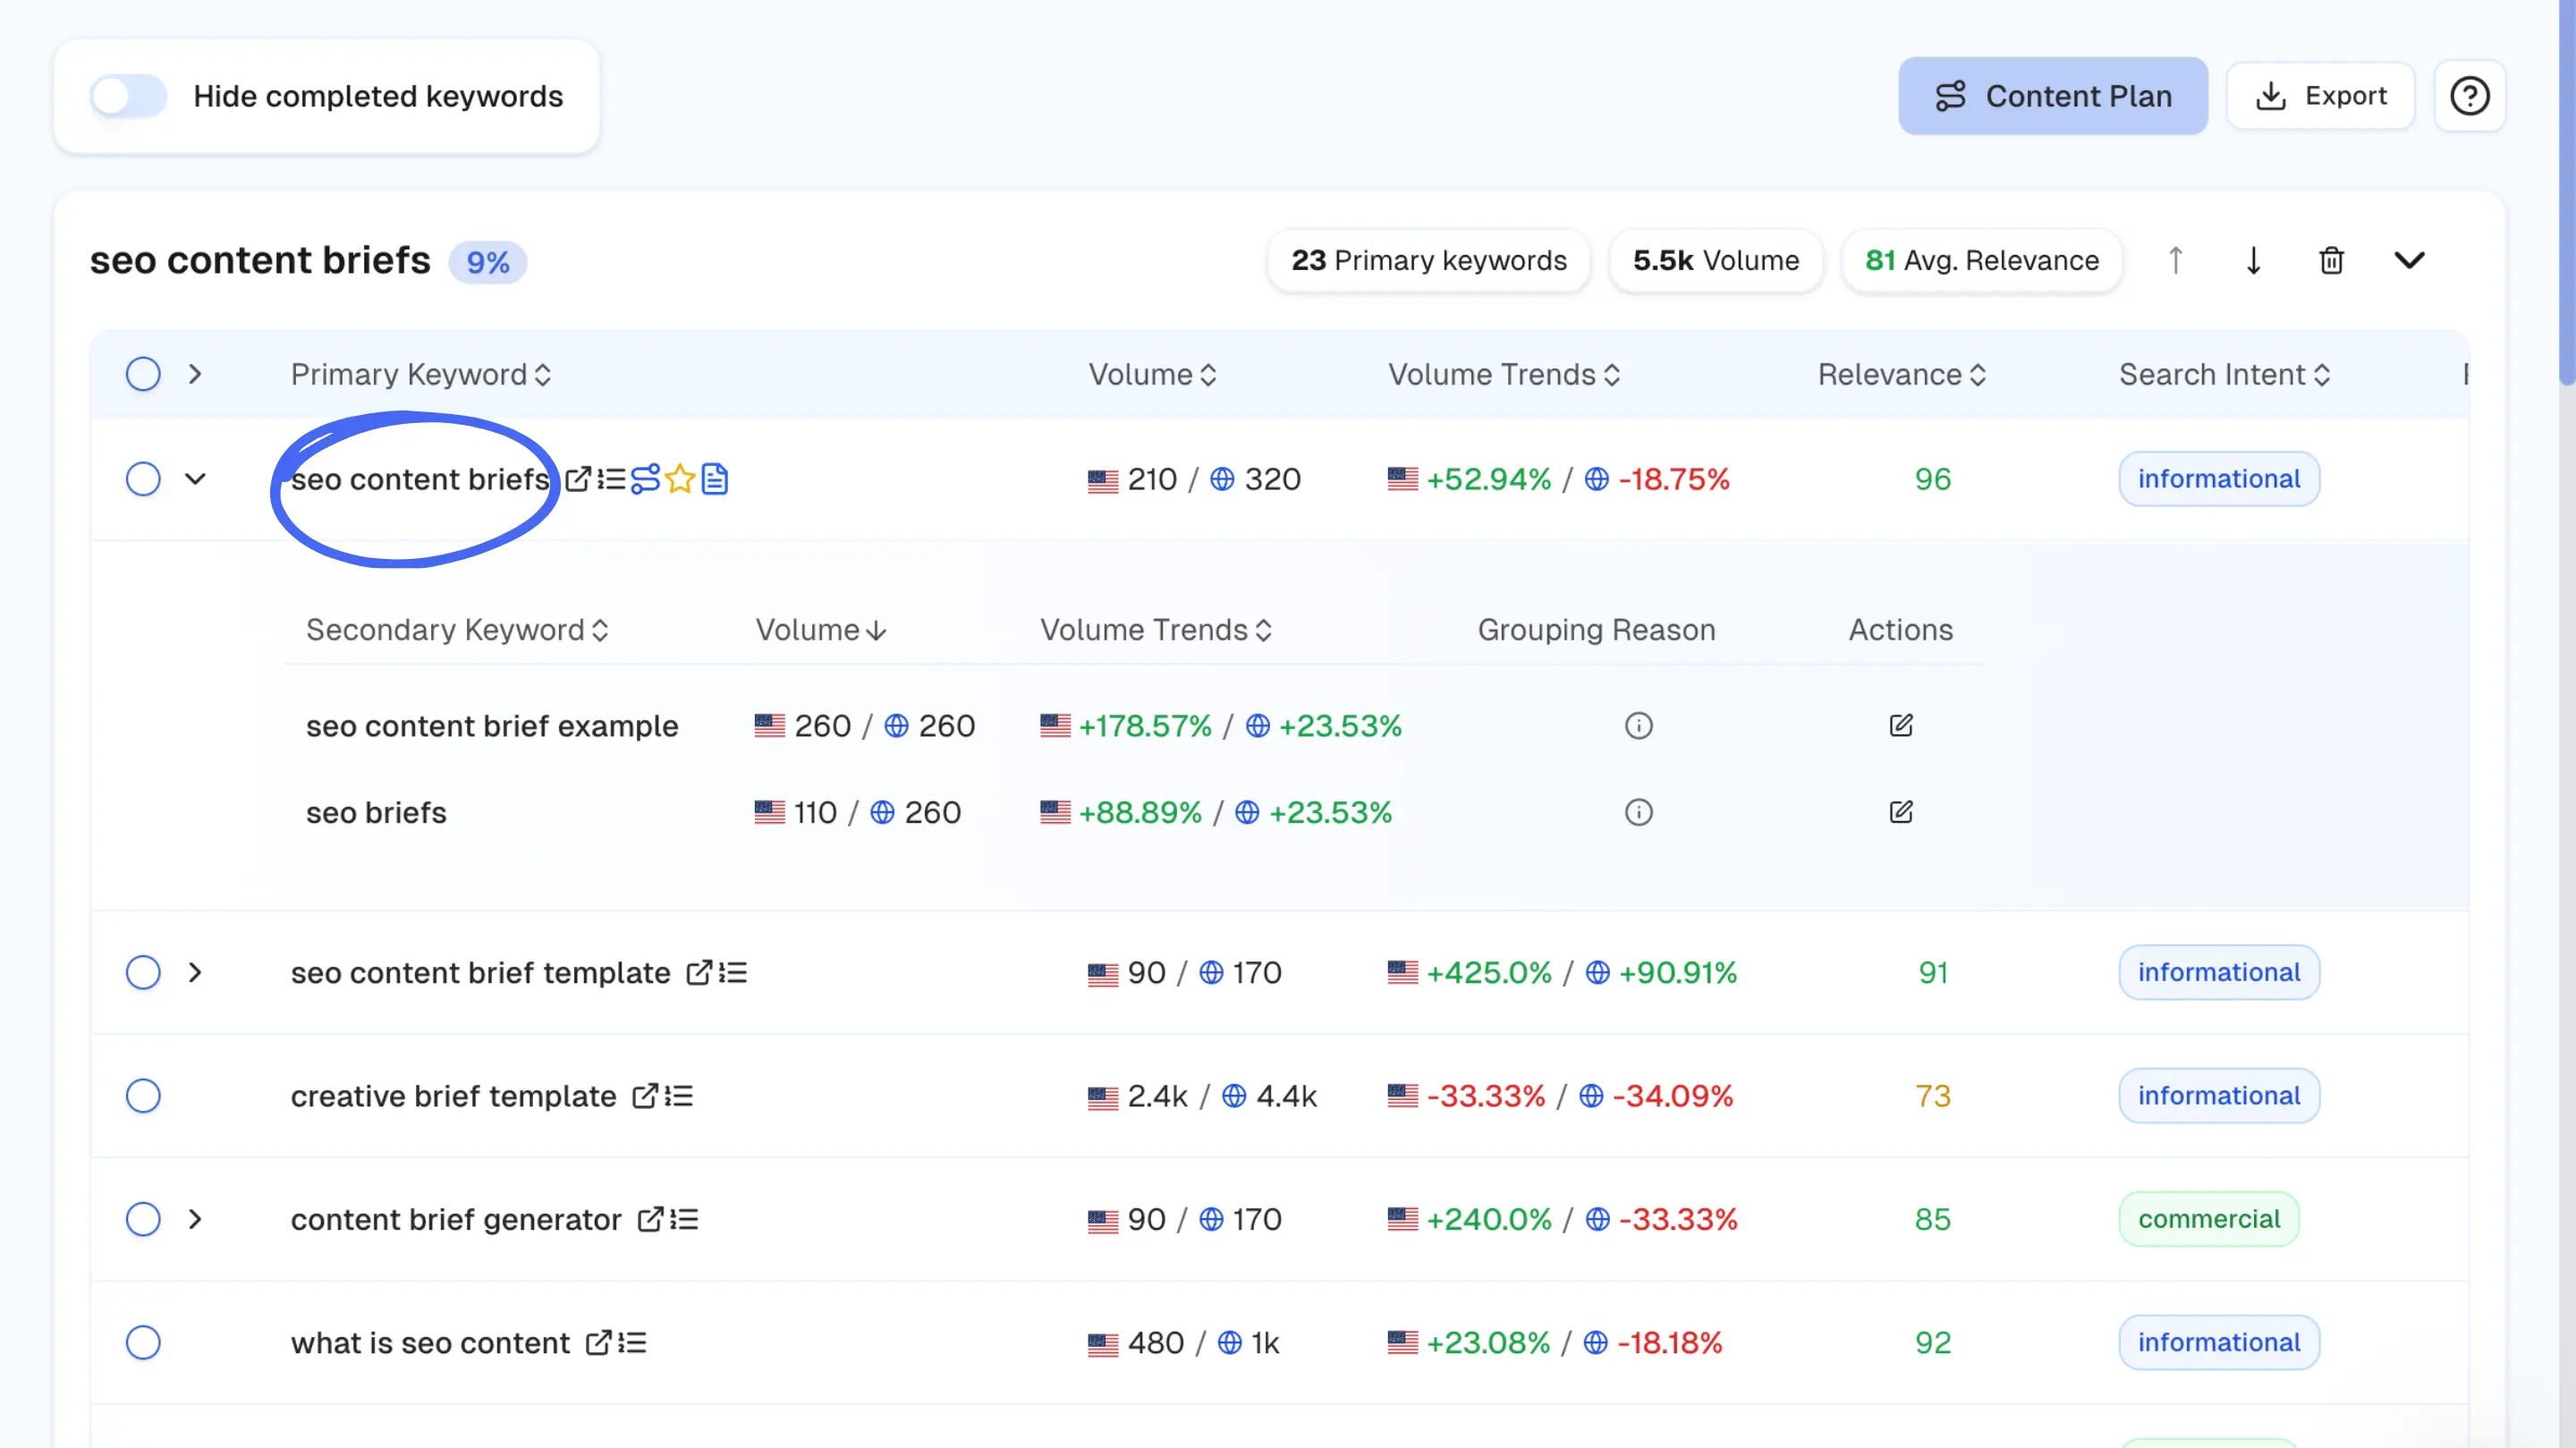Open external link for creative brief template
Viewport: 2576px width, 1448px height.
pyautogui.click(x=645, y=1096)
